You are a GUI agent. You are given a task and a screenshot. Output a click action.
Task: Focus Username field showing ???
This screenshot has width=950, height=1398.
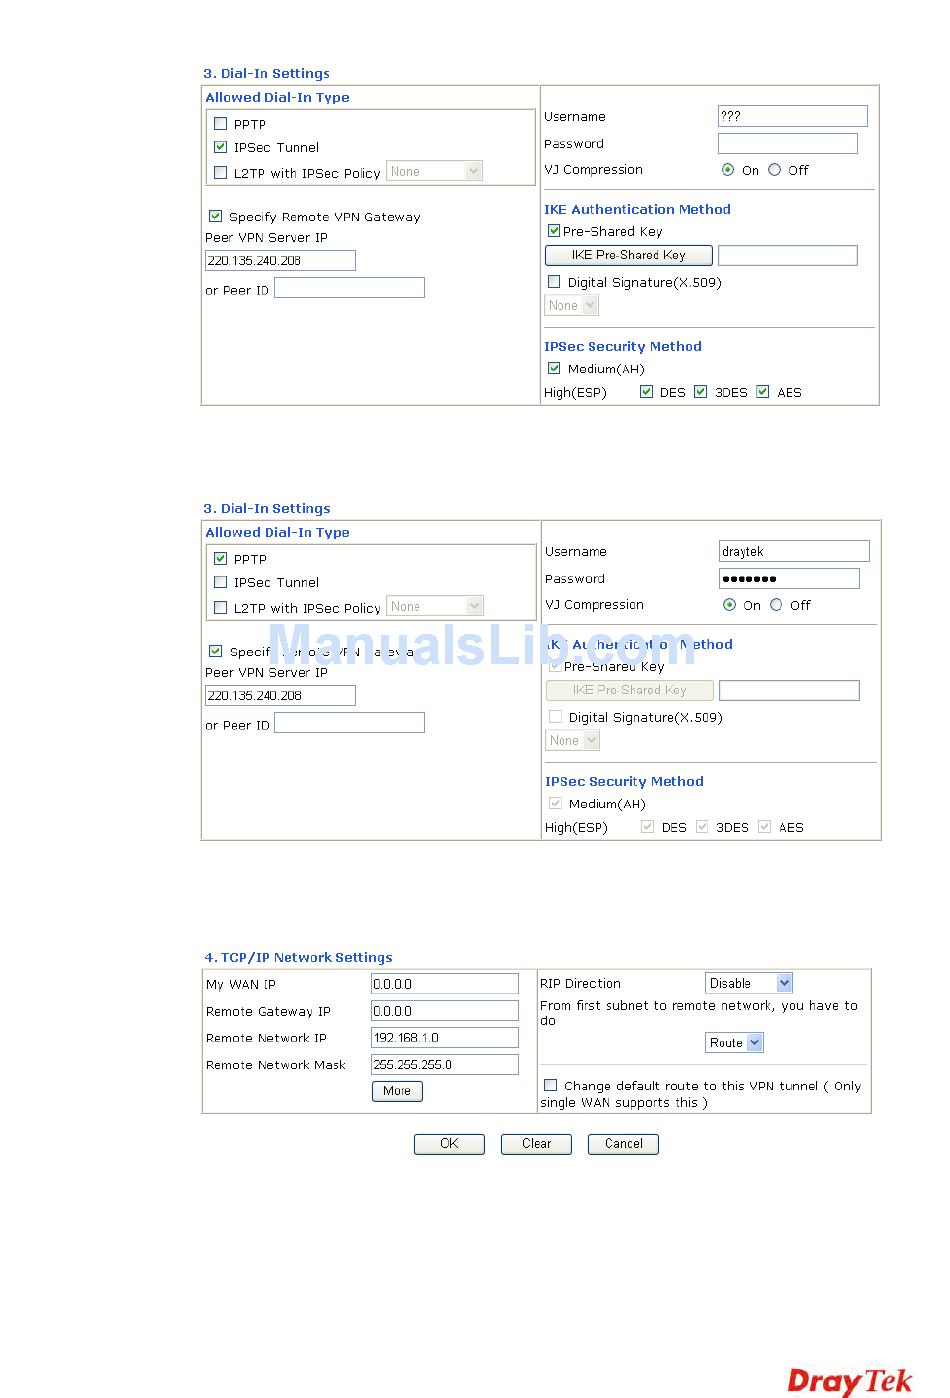click(x=793, y=116)
